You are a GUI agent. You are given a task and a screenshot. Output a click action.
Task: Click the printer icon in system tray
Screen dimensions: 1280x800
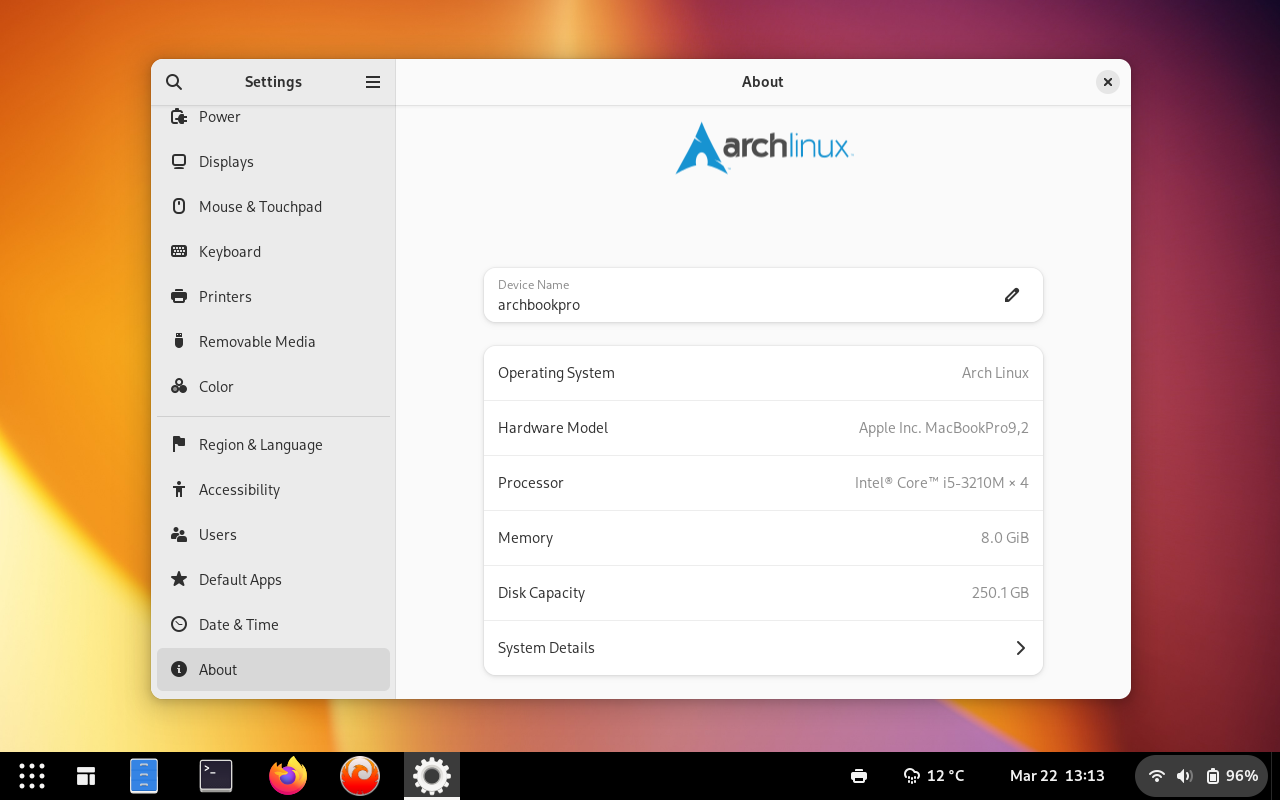tap(858, 776)
